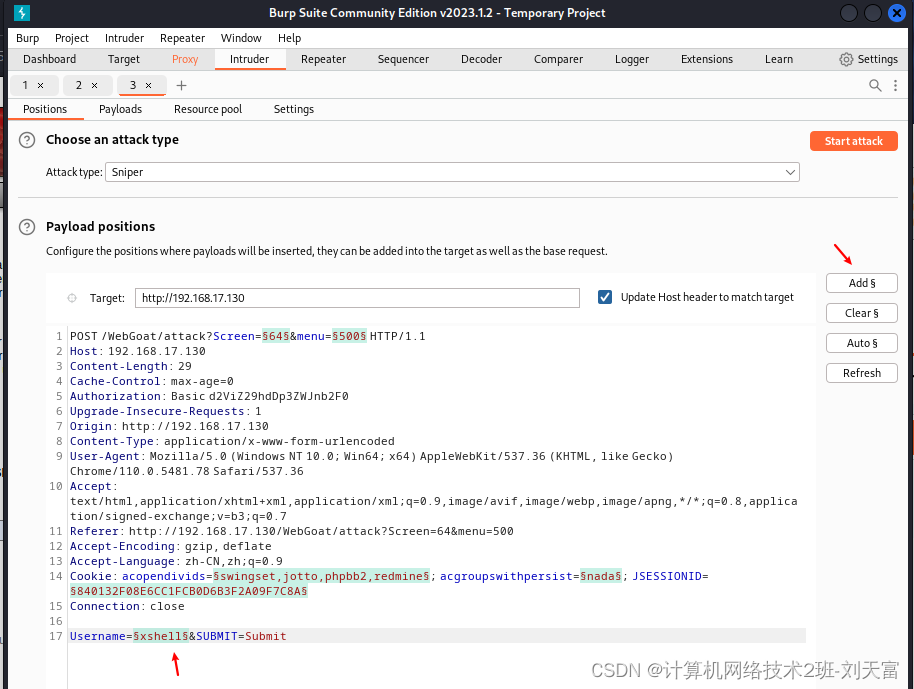This screenshot has height=689, width=914.
Task: Click the Start attack button
Action: pos(853,141)
